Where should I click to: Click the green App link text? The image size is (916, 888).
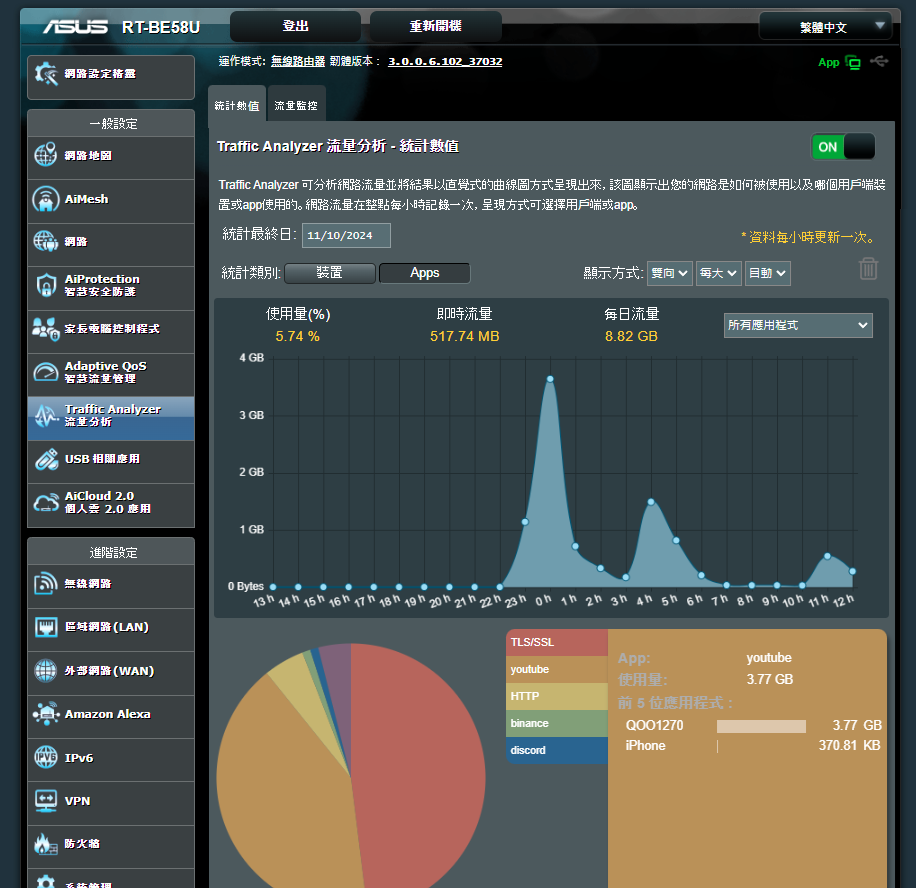[828, 63]
